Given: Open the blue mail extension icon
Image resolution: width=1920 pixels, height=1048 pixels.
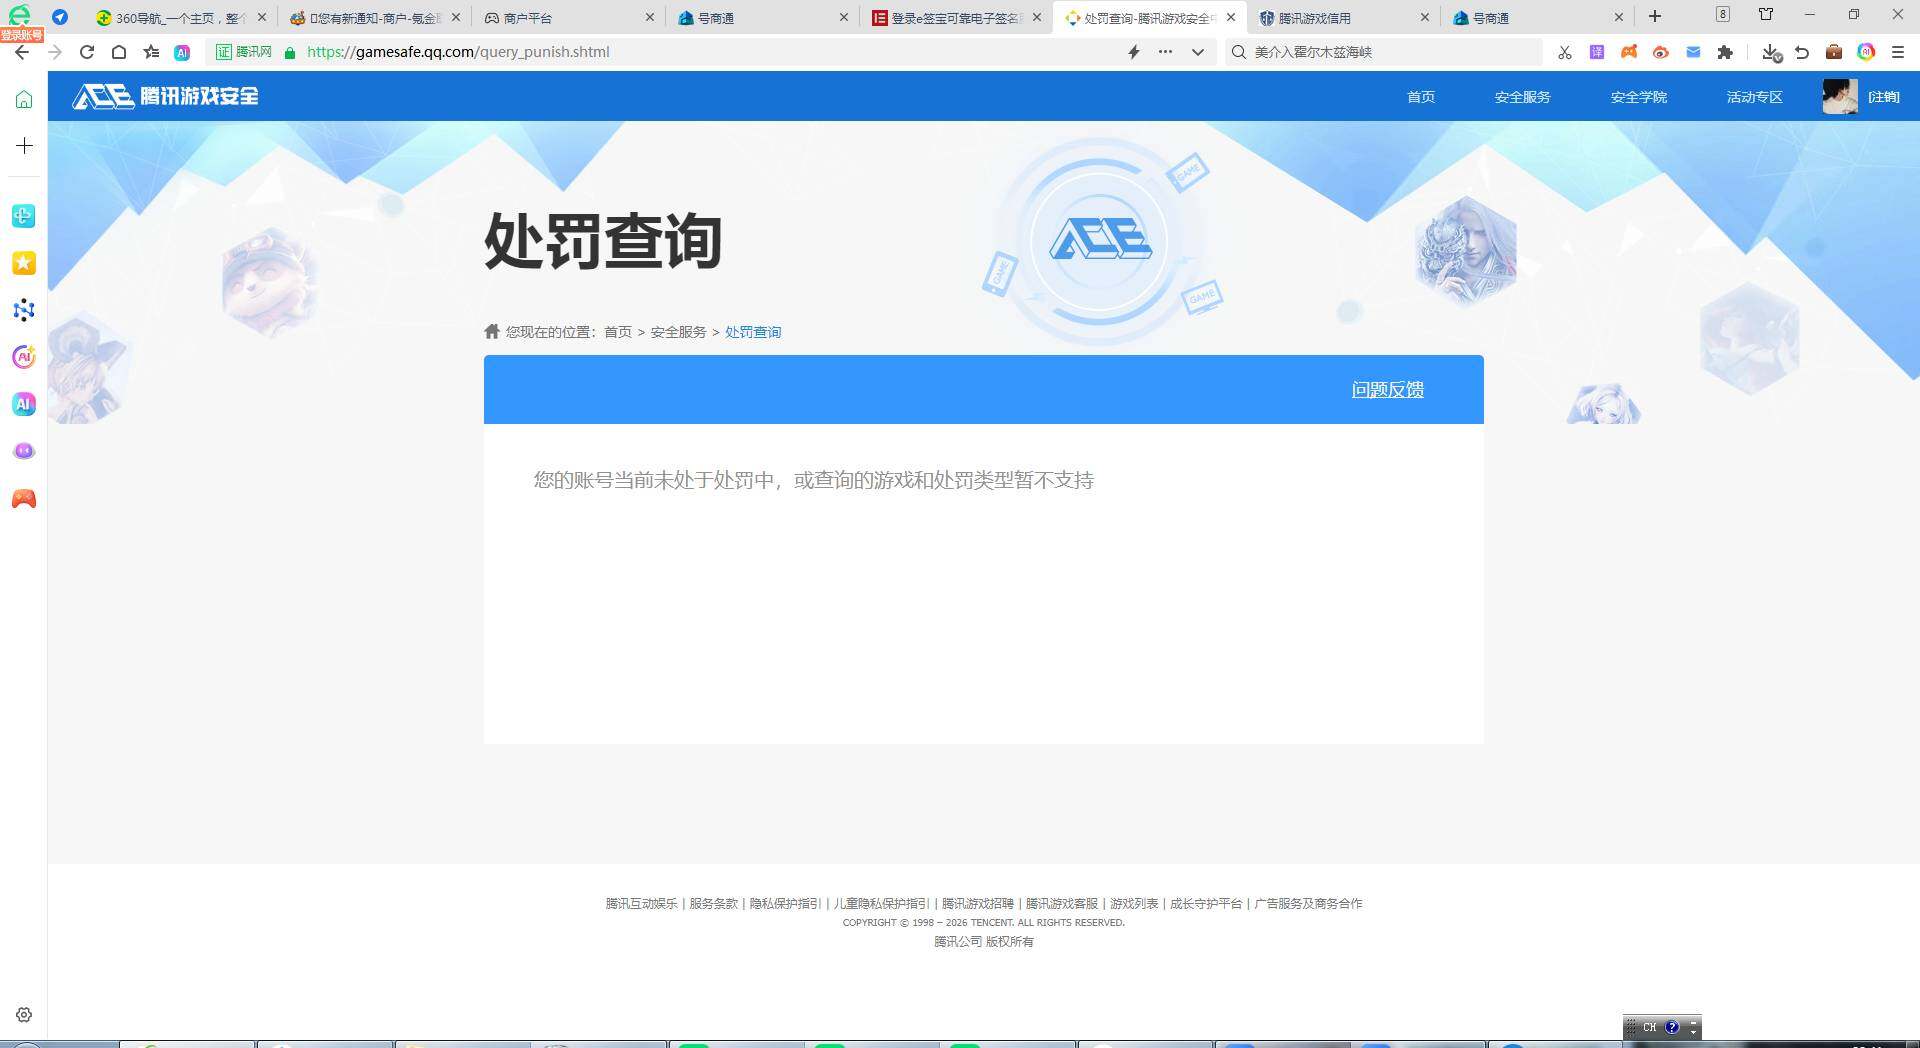Looking at the screenshot, I should pyautogui.click(x=1693, y=52).
